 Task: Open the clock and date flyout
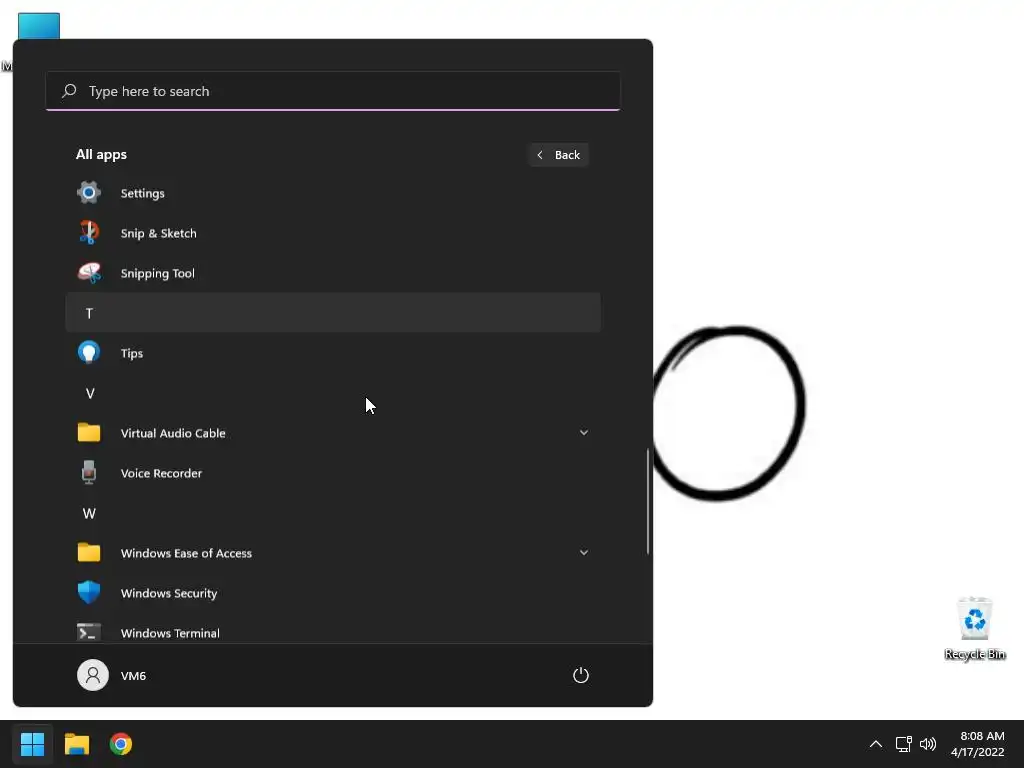pos(978,744)
